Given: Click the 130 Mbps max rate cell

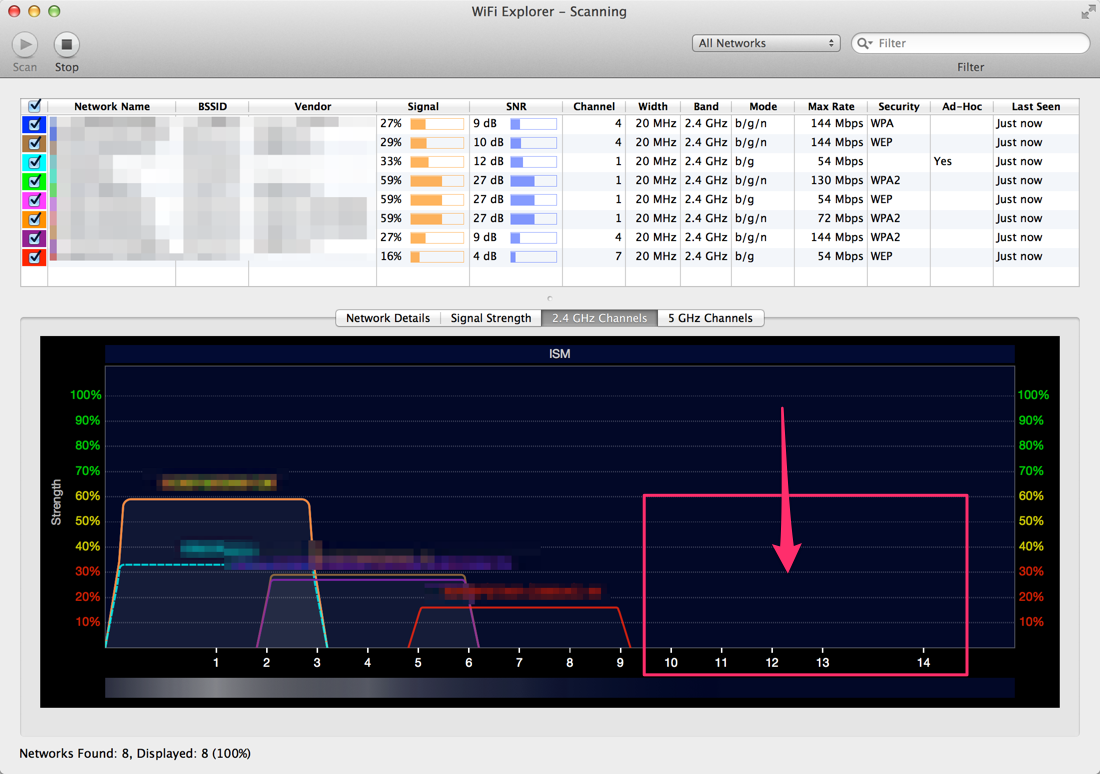Looking at the screenshot, I should coord(836,180).
